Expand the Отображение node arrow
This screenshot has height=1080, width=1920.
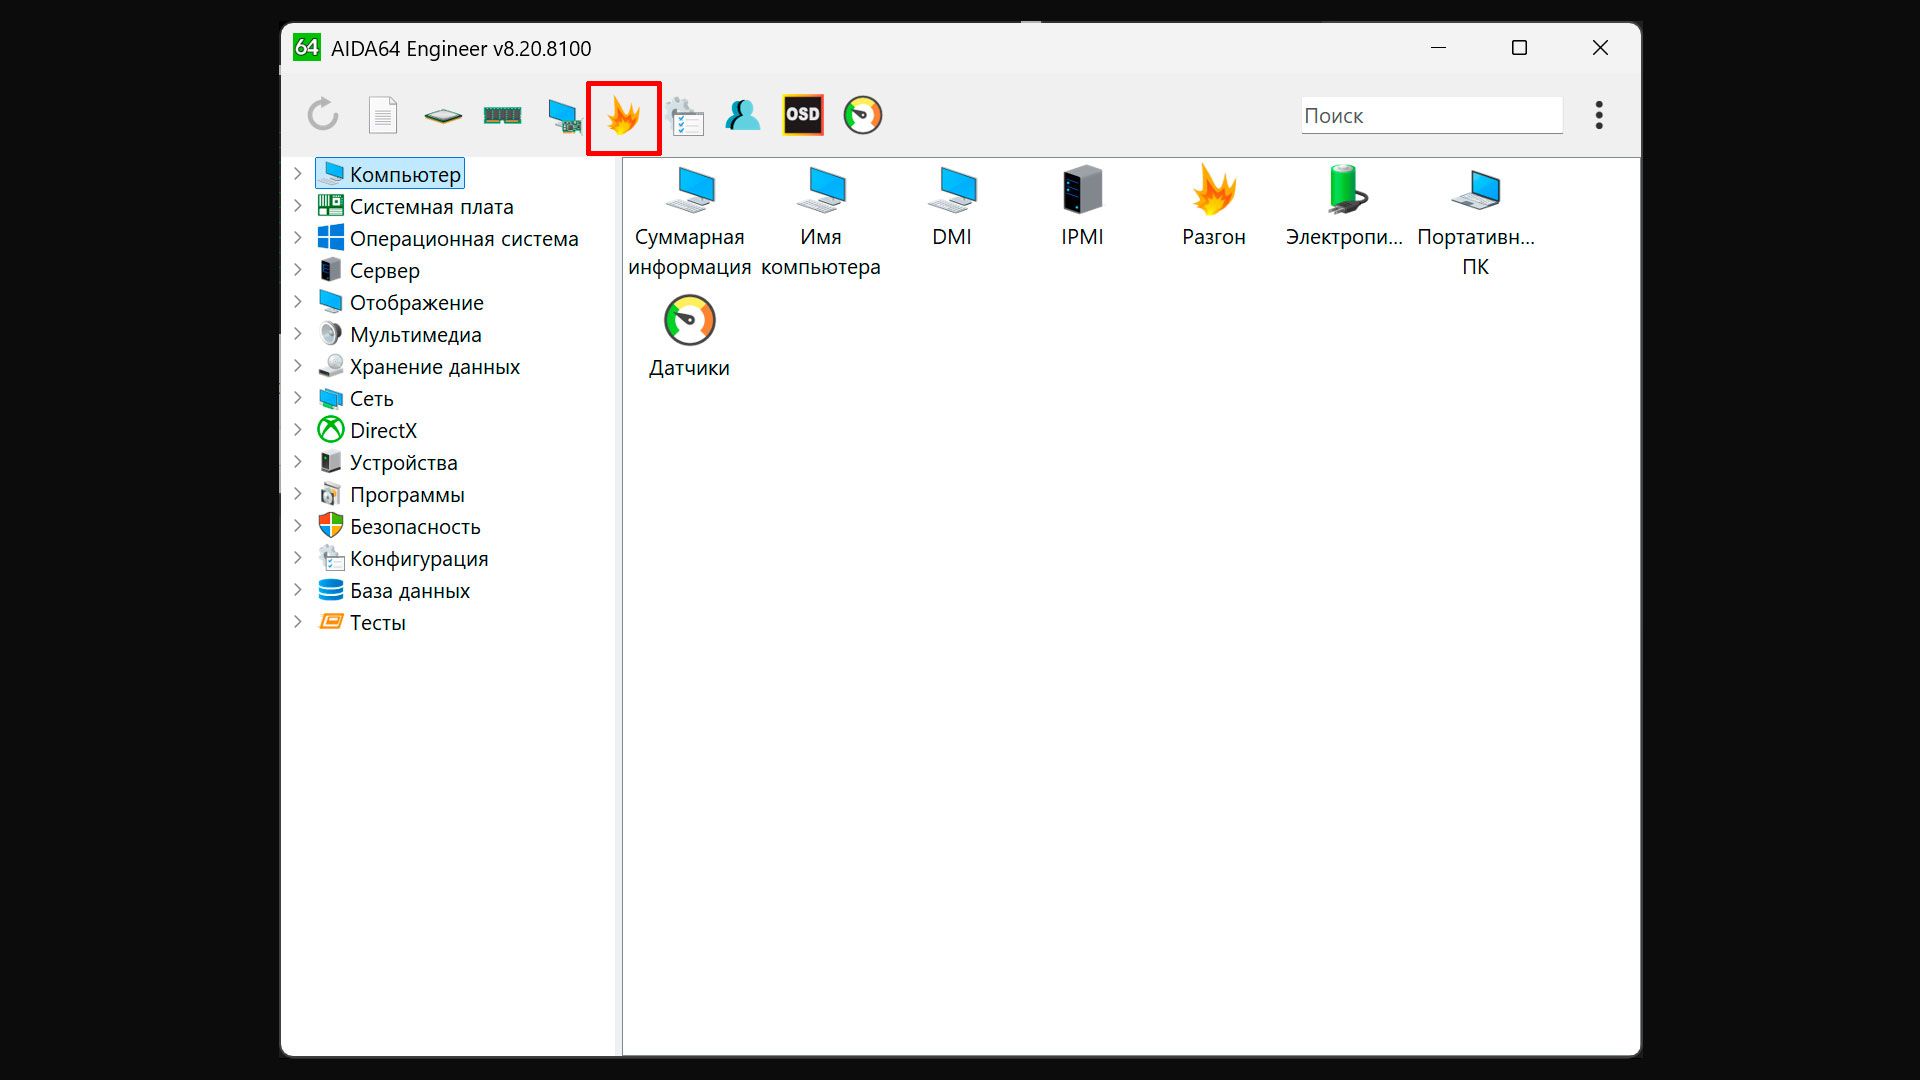pyautogui.click(x=298, y=302)
